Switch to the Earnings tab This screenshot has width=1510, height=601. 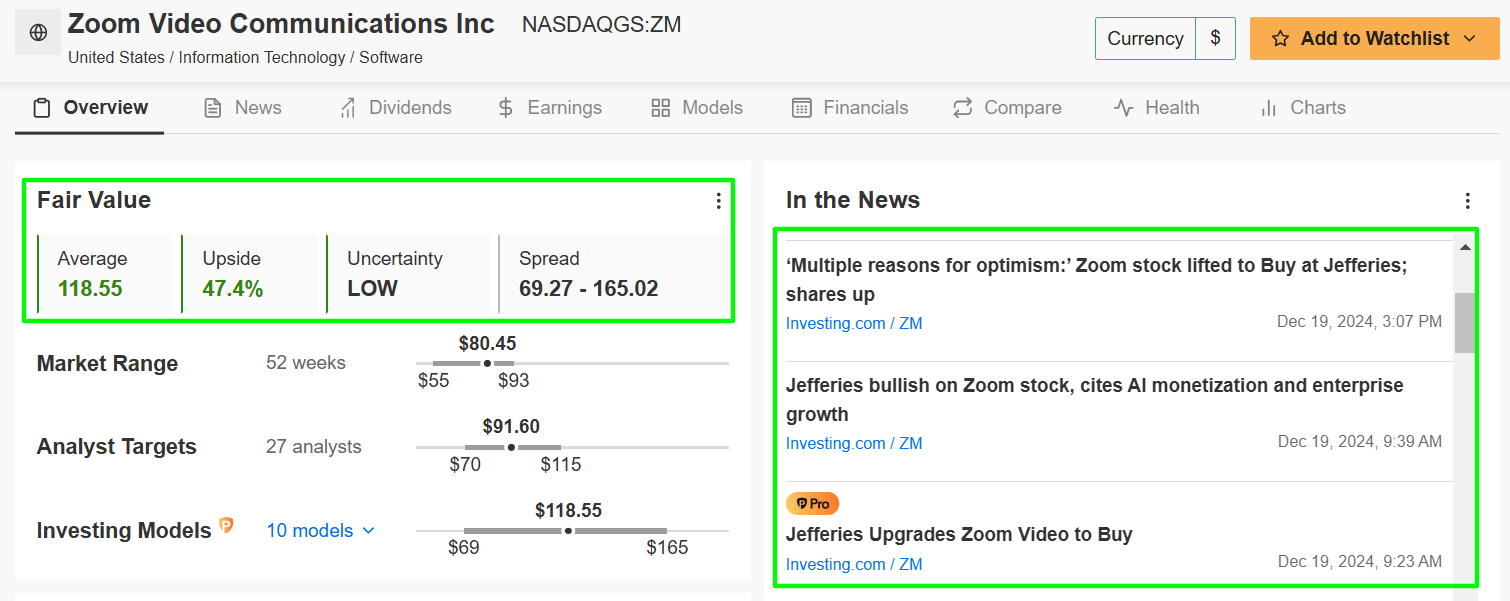550,108
